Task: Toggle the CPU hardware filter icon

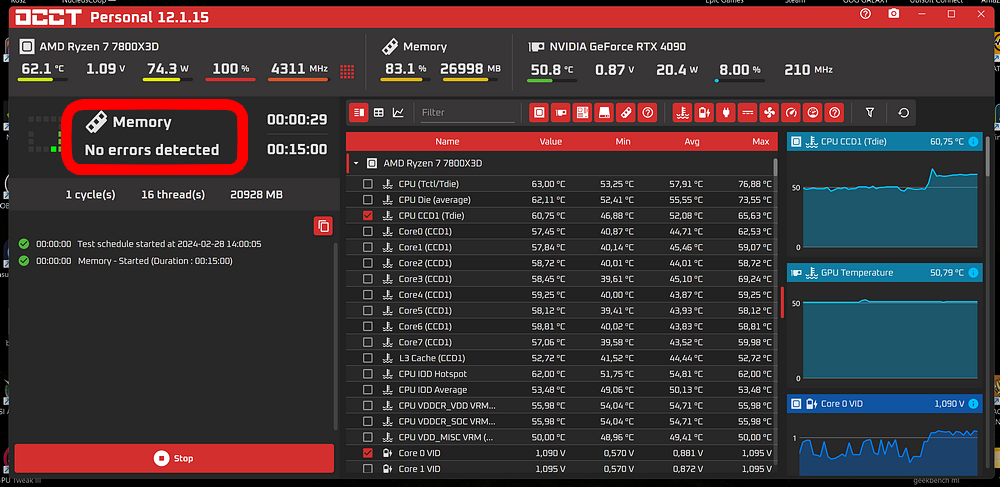Action: pyautogui.click(x=540, y=113)
